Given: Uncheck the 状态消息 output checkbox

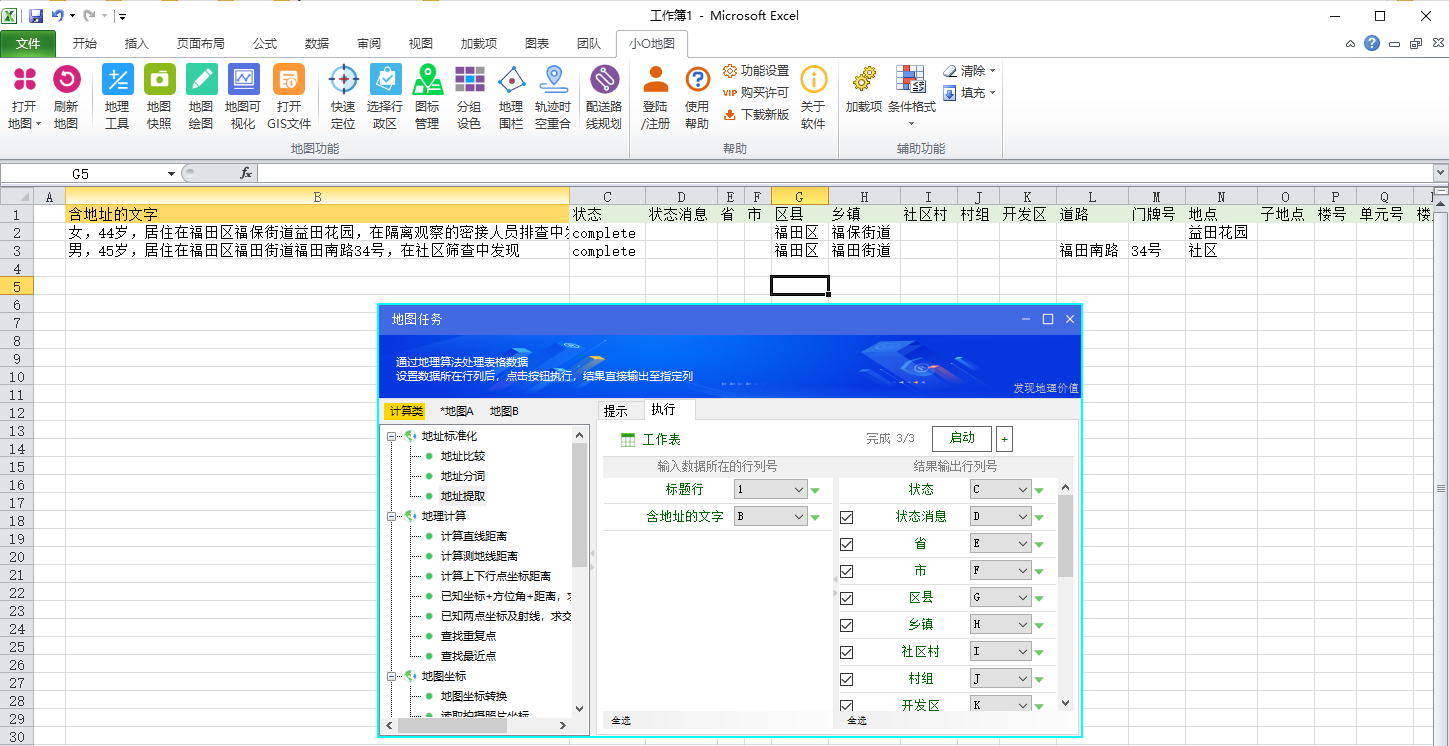Looking at the screenshot, I should (847, 517).
